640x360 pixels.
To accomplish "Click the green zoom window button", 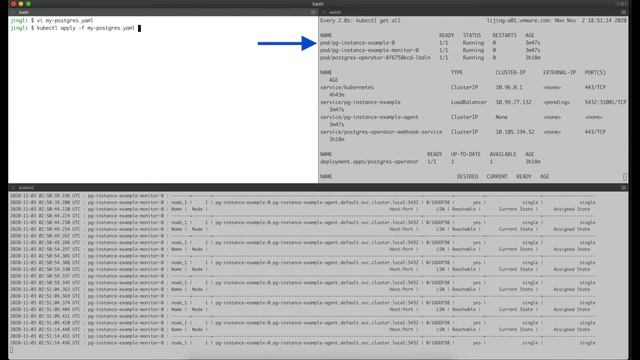I will (x=28, y=4).
